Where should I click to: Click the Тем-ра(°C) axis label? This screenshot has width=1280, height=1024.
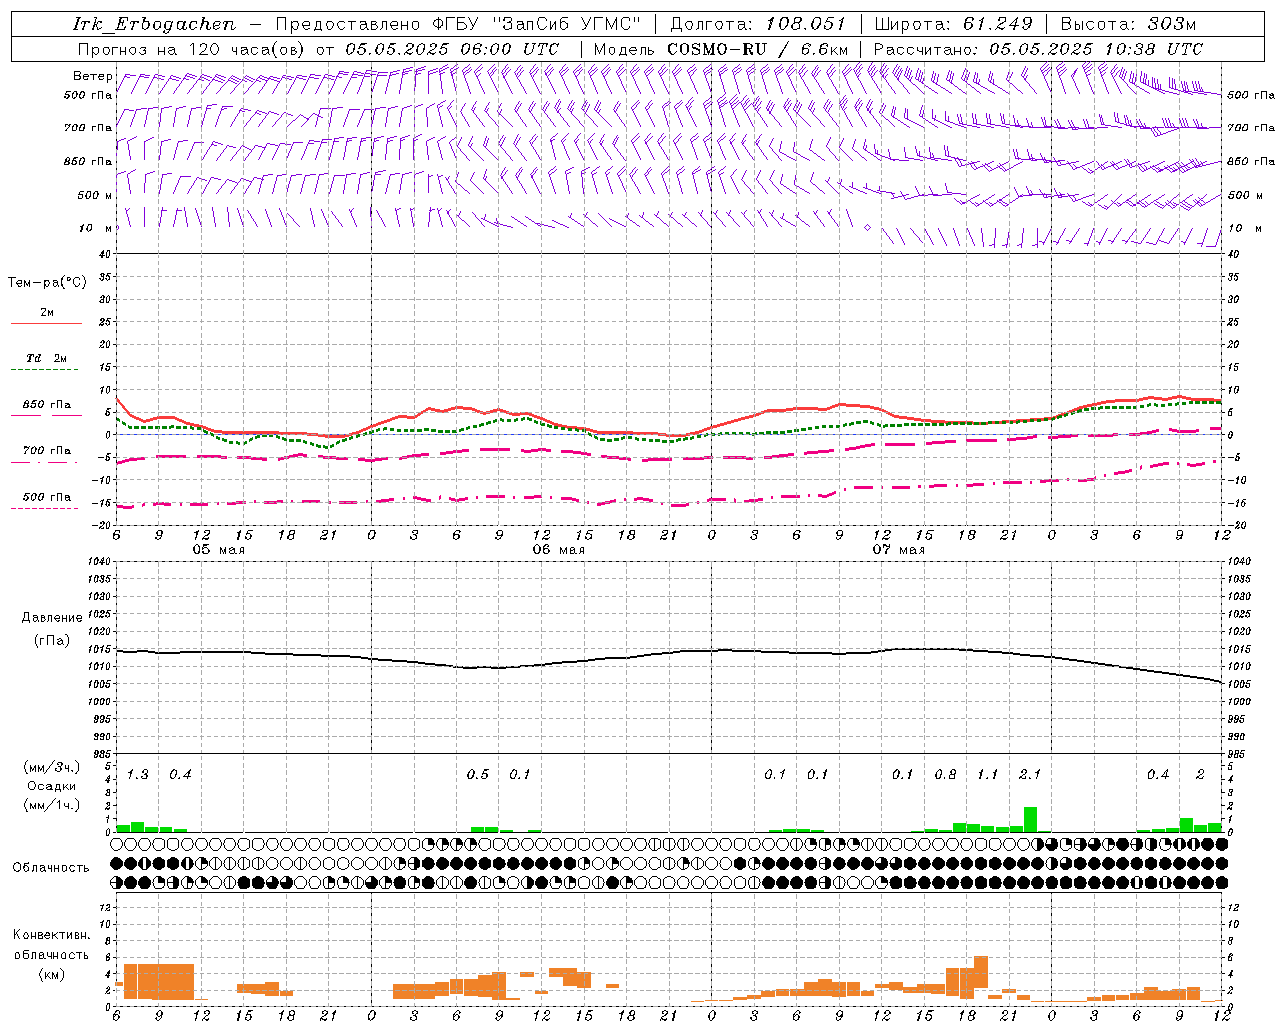pyautogui.click(x=47, y=283)
